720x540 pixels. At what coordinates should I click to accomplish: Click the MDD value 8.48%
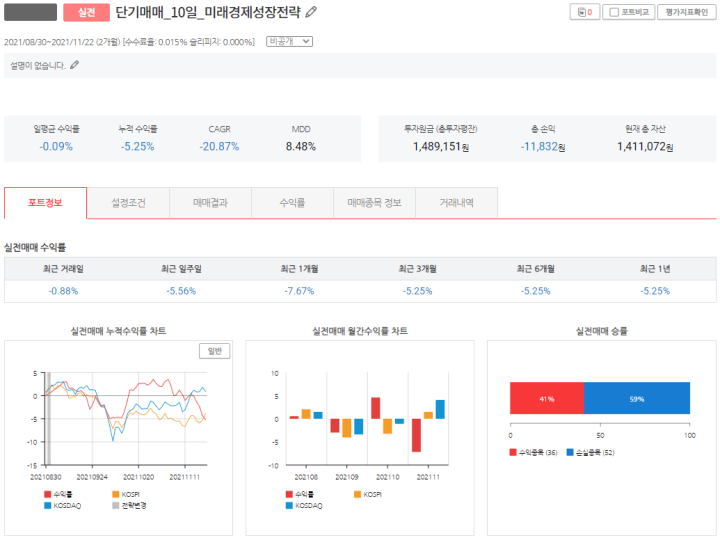[x=301, y=146]
